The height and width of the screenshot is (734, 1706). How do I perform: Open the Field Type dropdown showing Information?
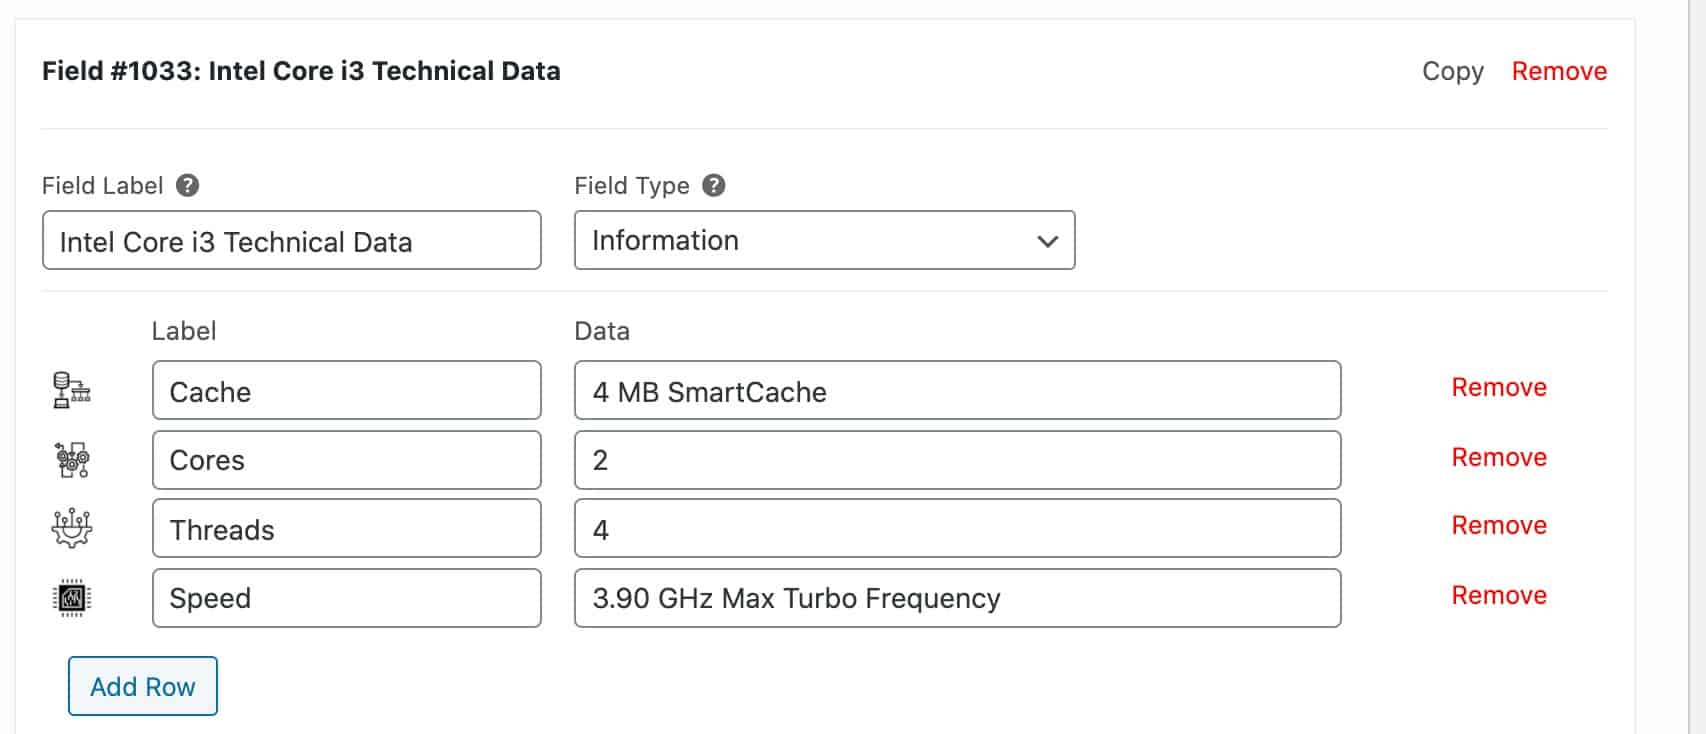tap(824, 240)
